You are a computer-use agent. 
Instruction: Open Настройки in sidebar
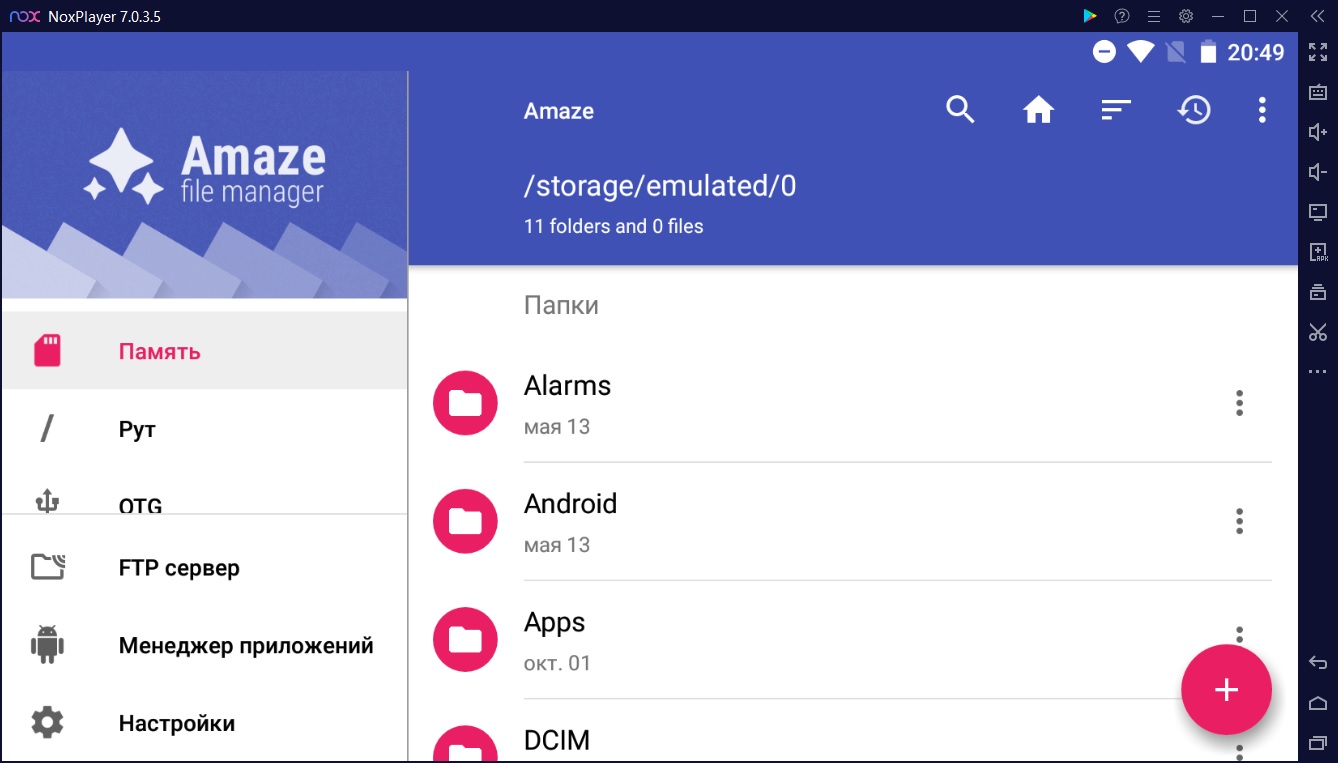point(204,723)
